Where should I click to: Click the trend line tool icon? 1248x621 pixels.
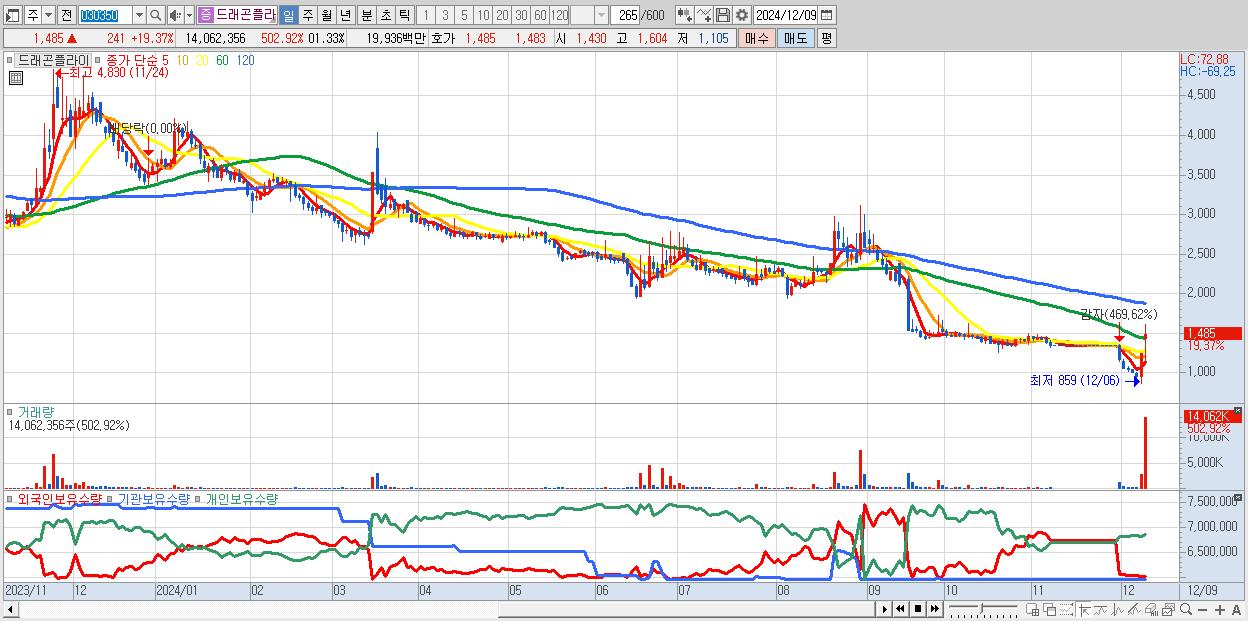pyautogui.click(x=1101, y=610)
